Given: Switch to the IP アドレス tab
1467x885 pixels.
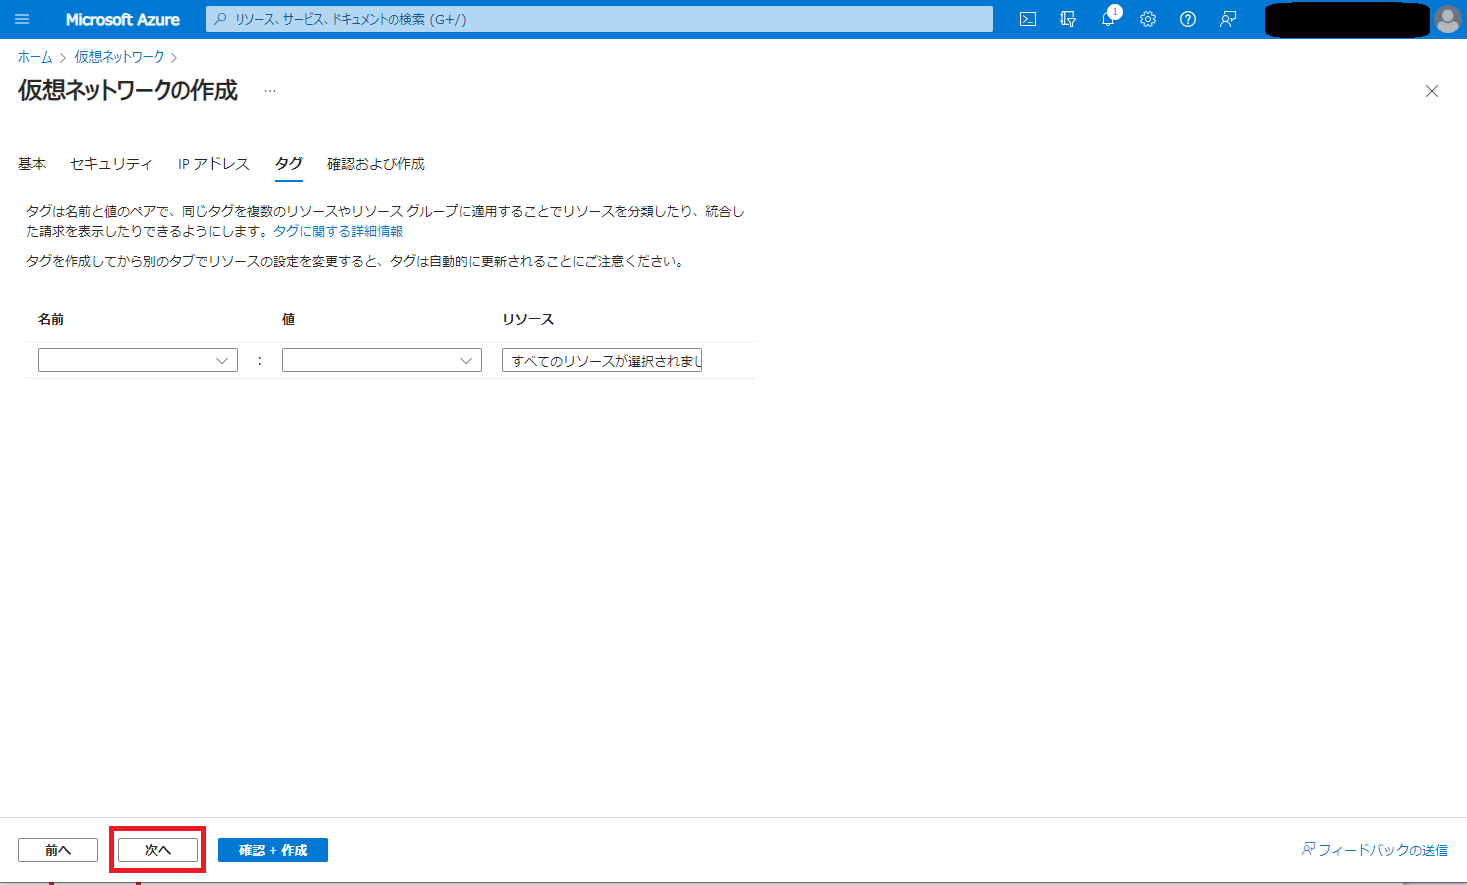Looking at the screenshot, I should coord(214,164).
